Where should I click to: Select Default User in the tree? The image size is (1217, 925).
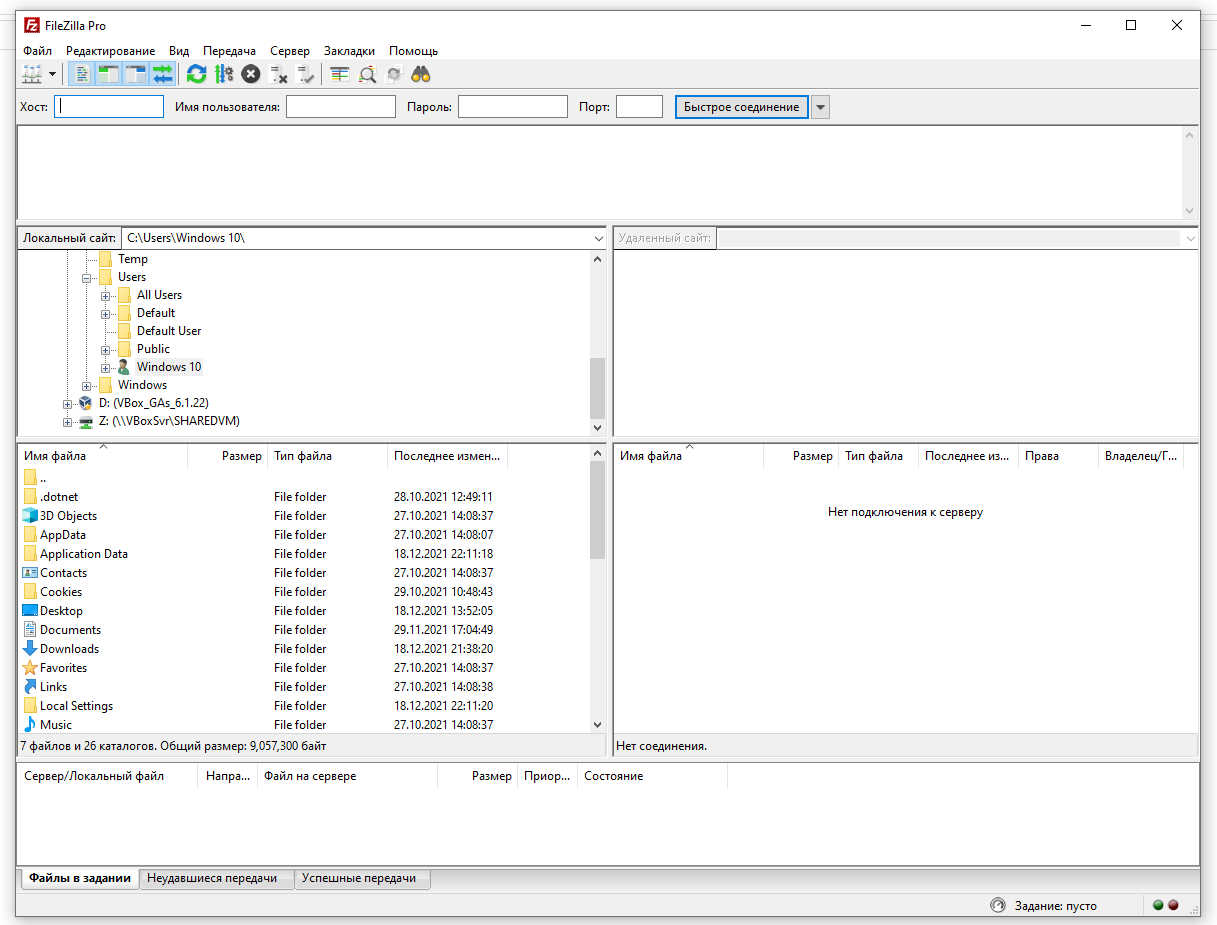coord(169,331)
